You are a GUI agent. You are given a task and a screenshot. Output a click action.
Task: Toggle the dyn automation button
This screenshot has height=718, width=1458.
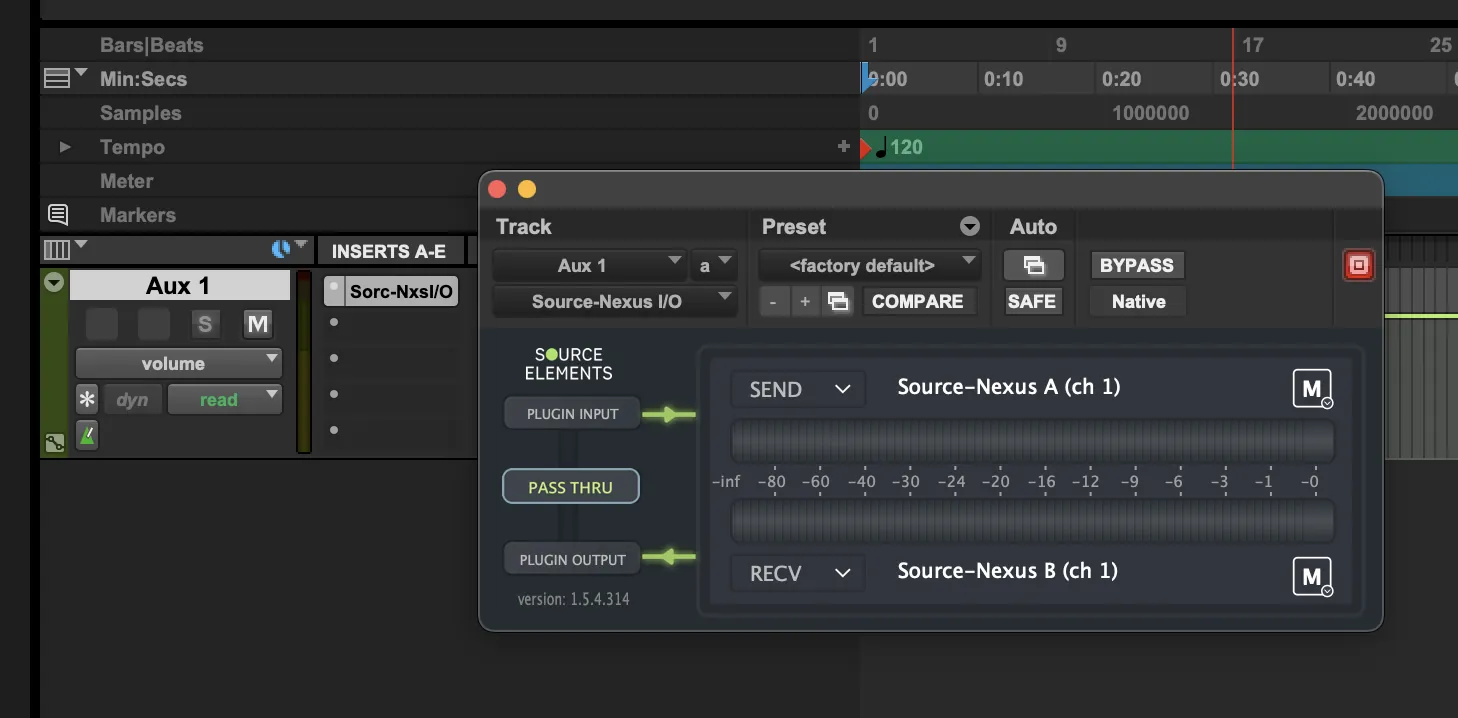pos(132,400)
